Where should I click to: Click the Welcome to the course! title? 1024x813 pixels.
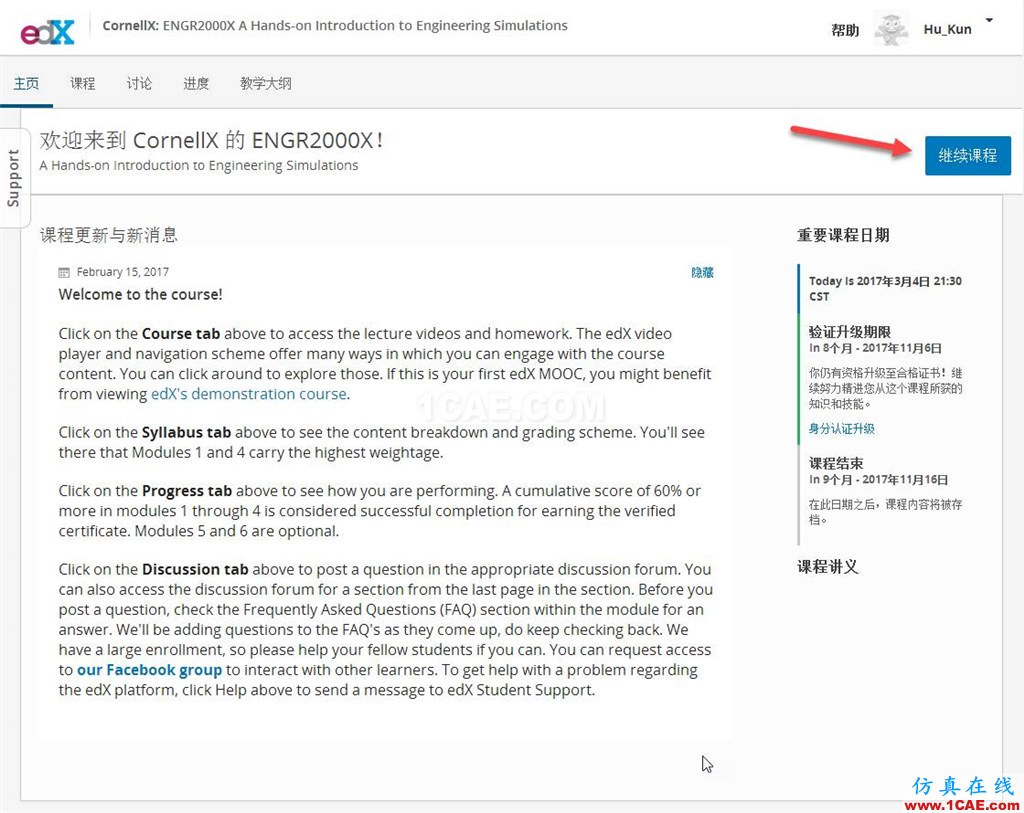pyautogui.click(x=140, y=295)
